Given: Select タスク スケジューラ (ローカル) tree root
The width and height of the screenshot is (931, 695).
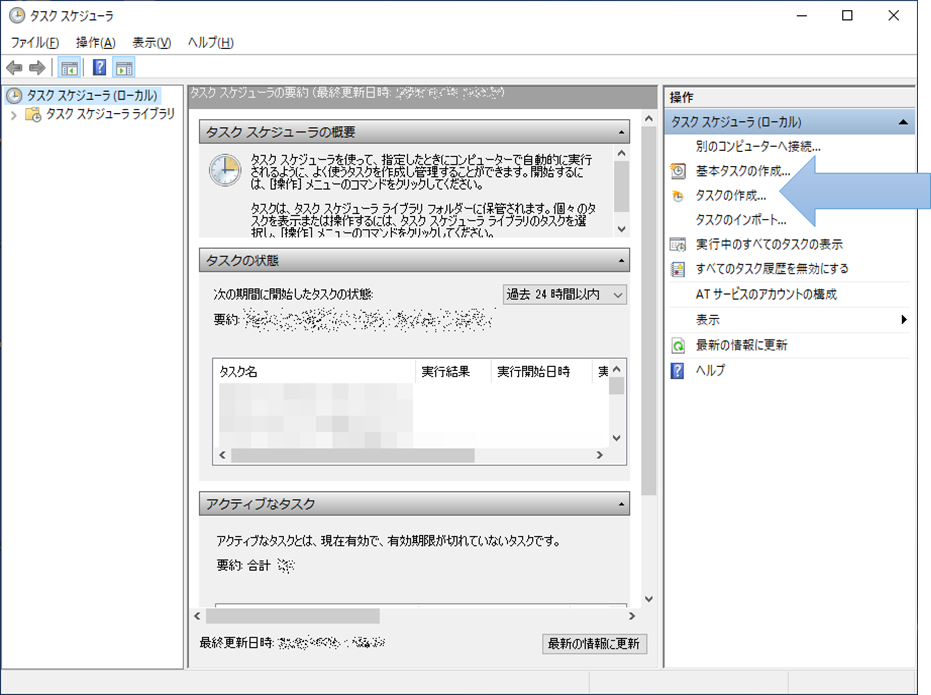Looking at the screenshot, I should [91, 96].
